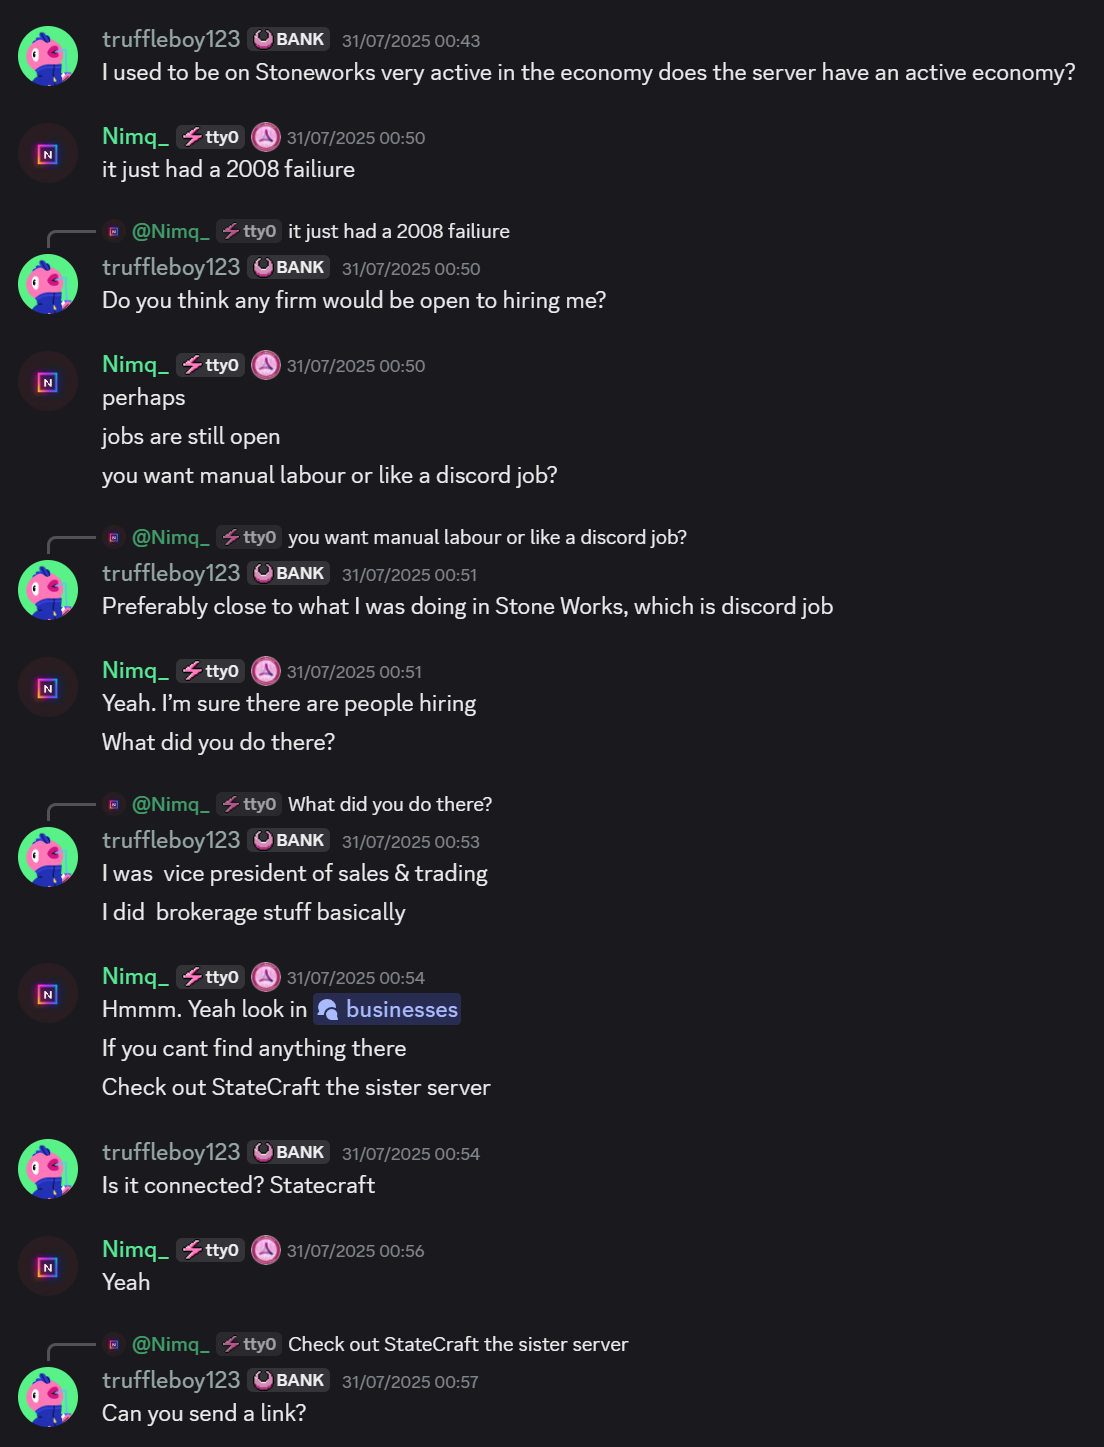Click the quoted reply about manual labour or discord job

[487, 537]
